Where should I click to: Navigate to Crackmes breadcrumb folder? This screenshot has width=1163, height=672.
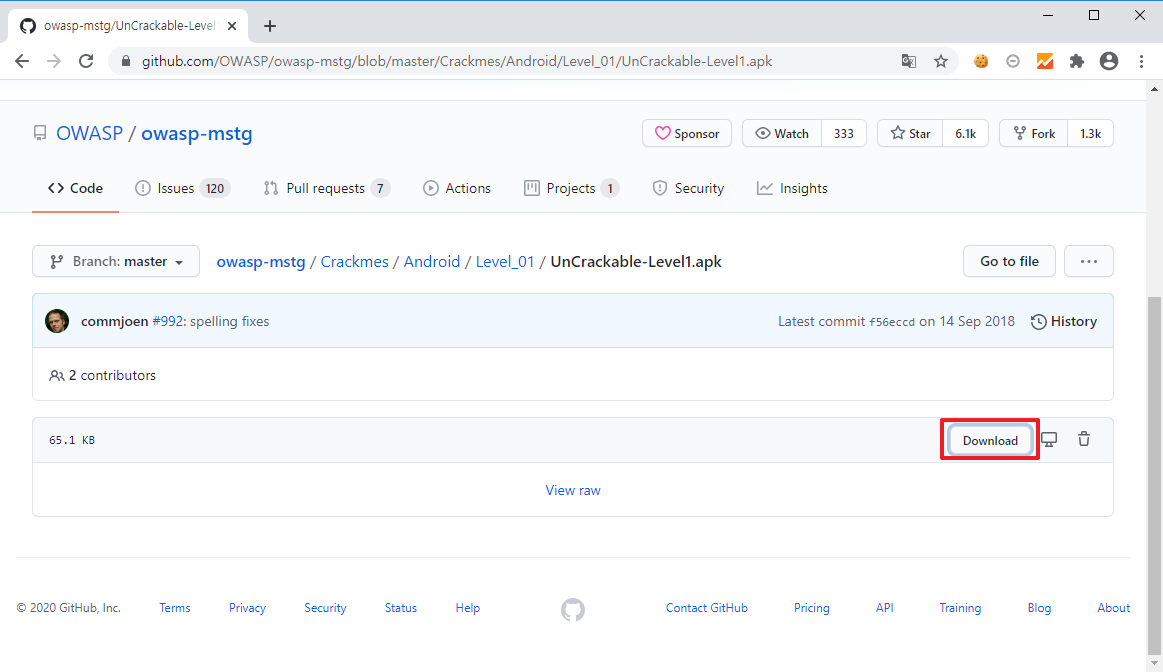click(x=355, y=262)
